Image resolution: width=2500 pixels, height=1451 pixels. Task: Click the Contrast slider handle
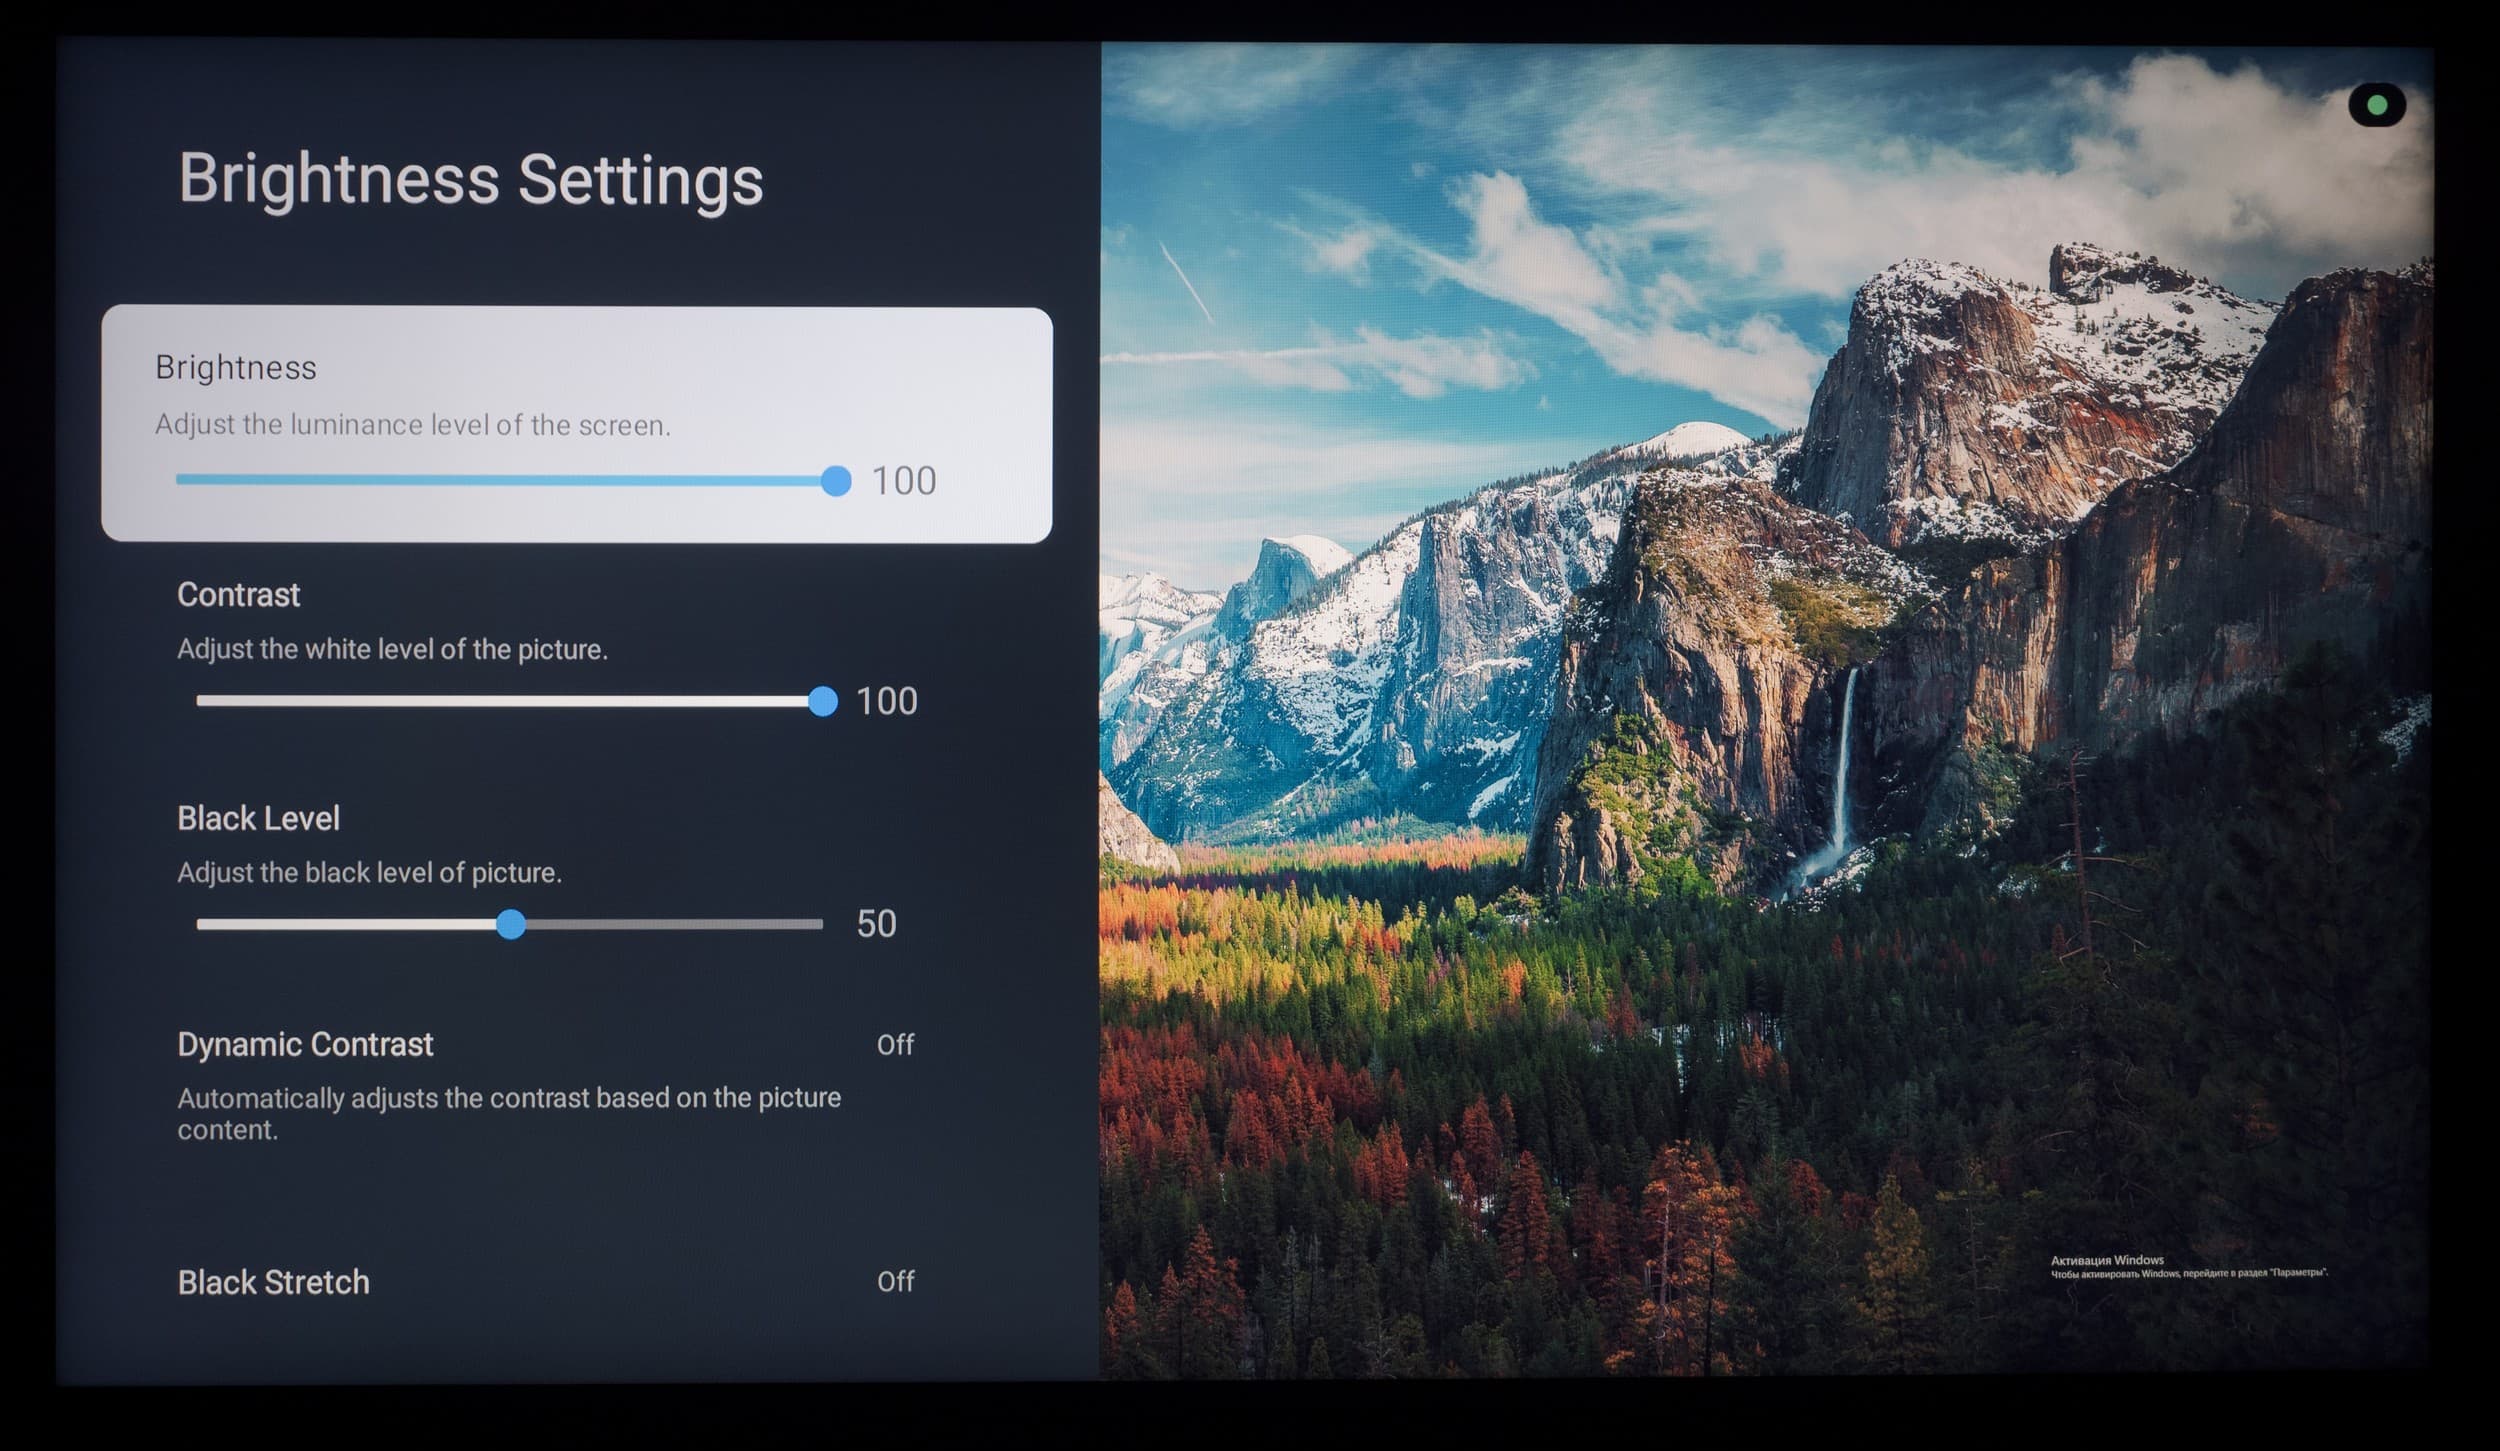tap(822, 701)
